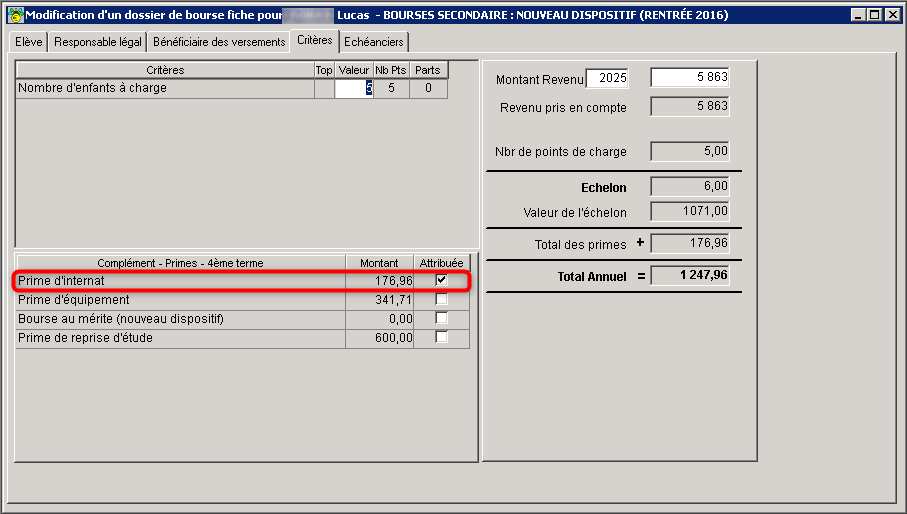Click the Top cell of the criteria row
Image resolution: width=907 pixels, height=514 pixels.
pyautogui.click(x=324, y=88)
